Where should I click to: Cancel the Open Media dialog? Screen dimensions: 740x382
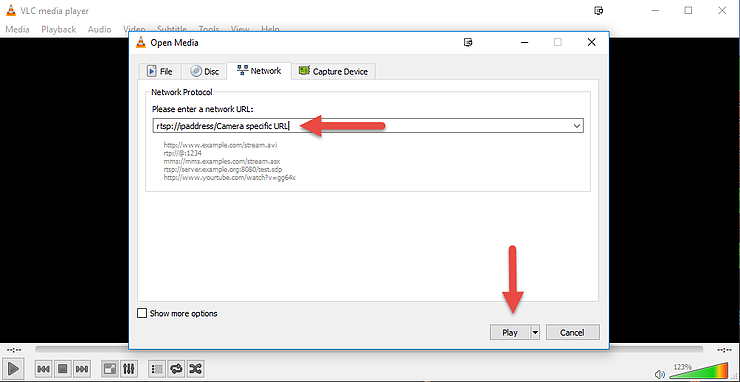click(572, 332)
